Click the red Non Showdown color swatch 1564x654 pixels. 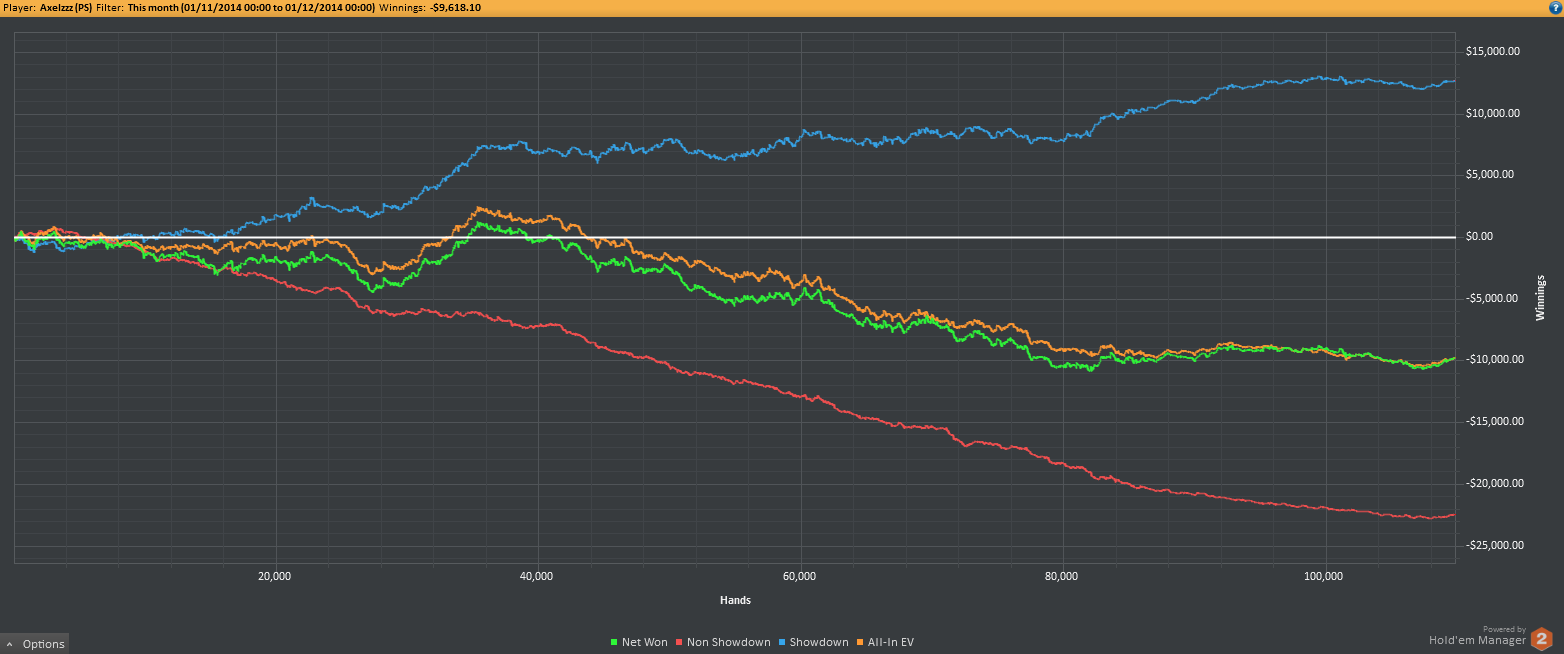tap(680, 642)
